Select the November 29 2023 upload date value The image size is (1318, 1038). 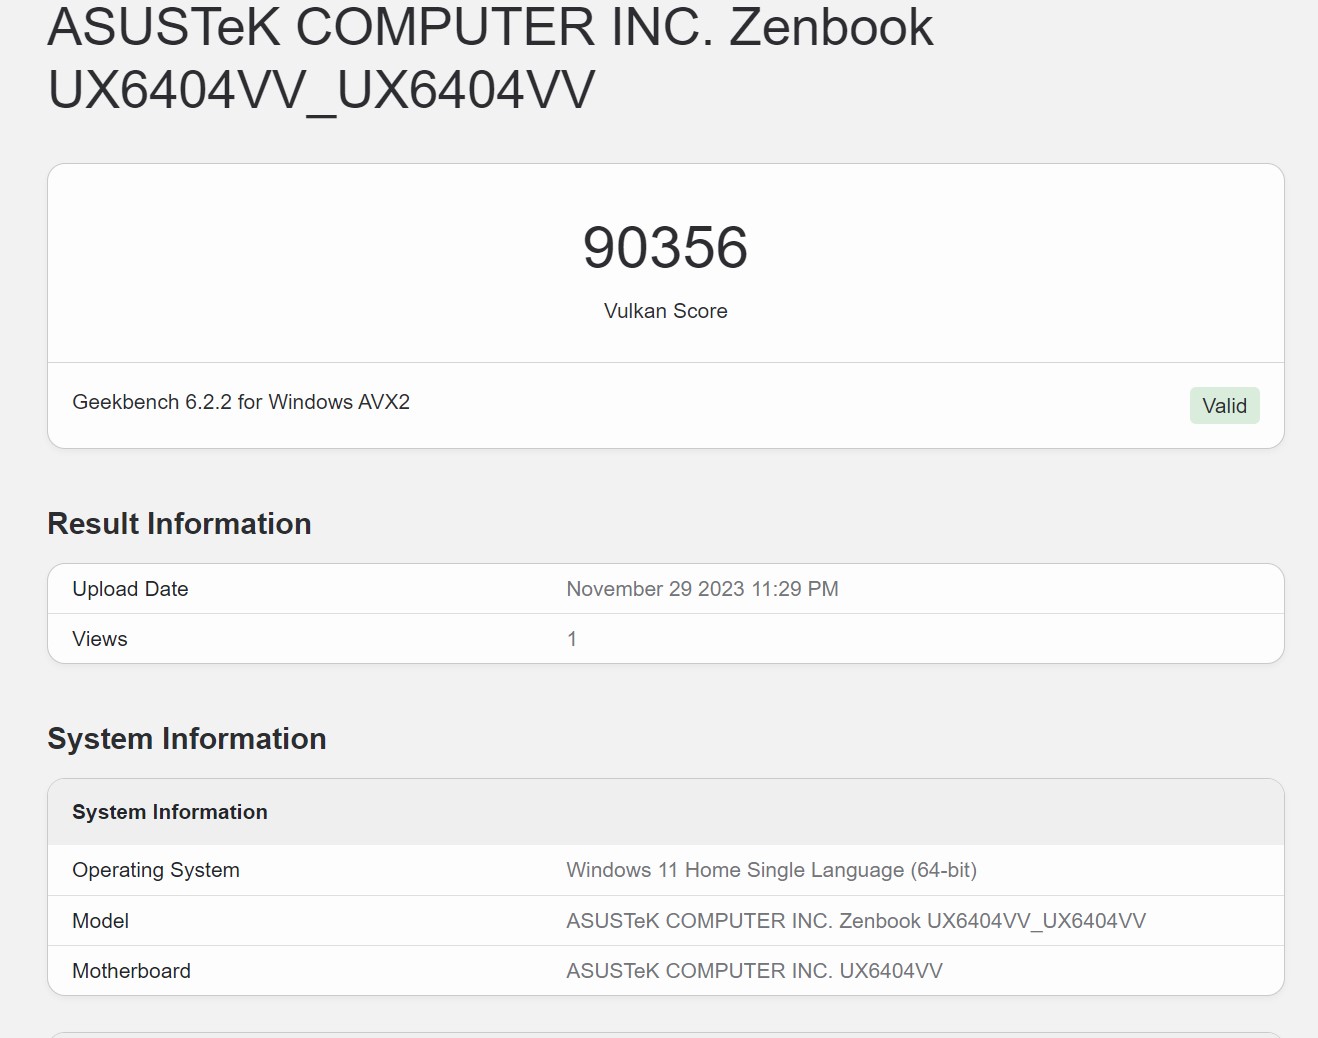click(x=702, y=589)
